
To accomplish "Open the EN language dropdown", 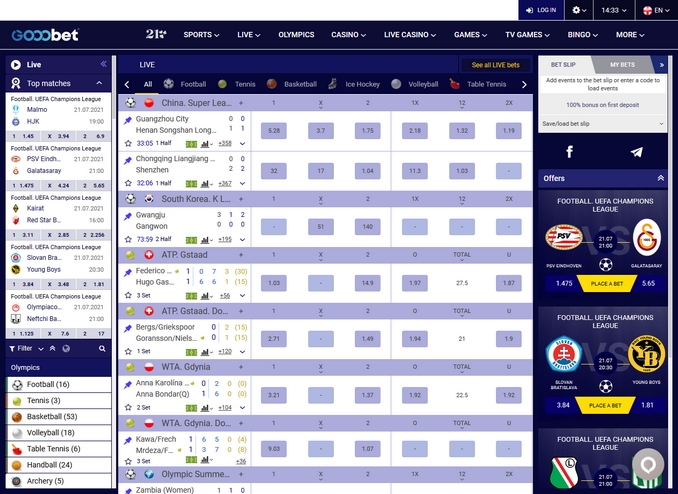I will click(657, 10).
